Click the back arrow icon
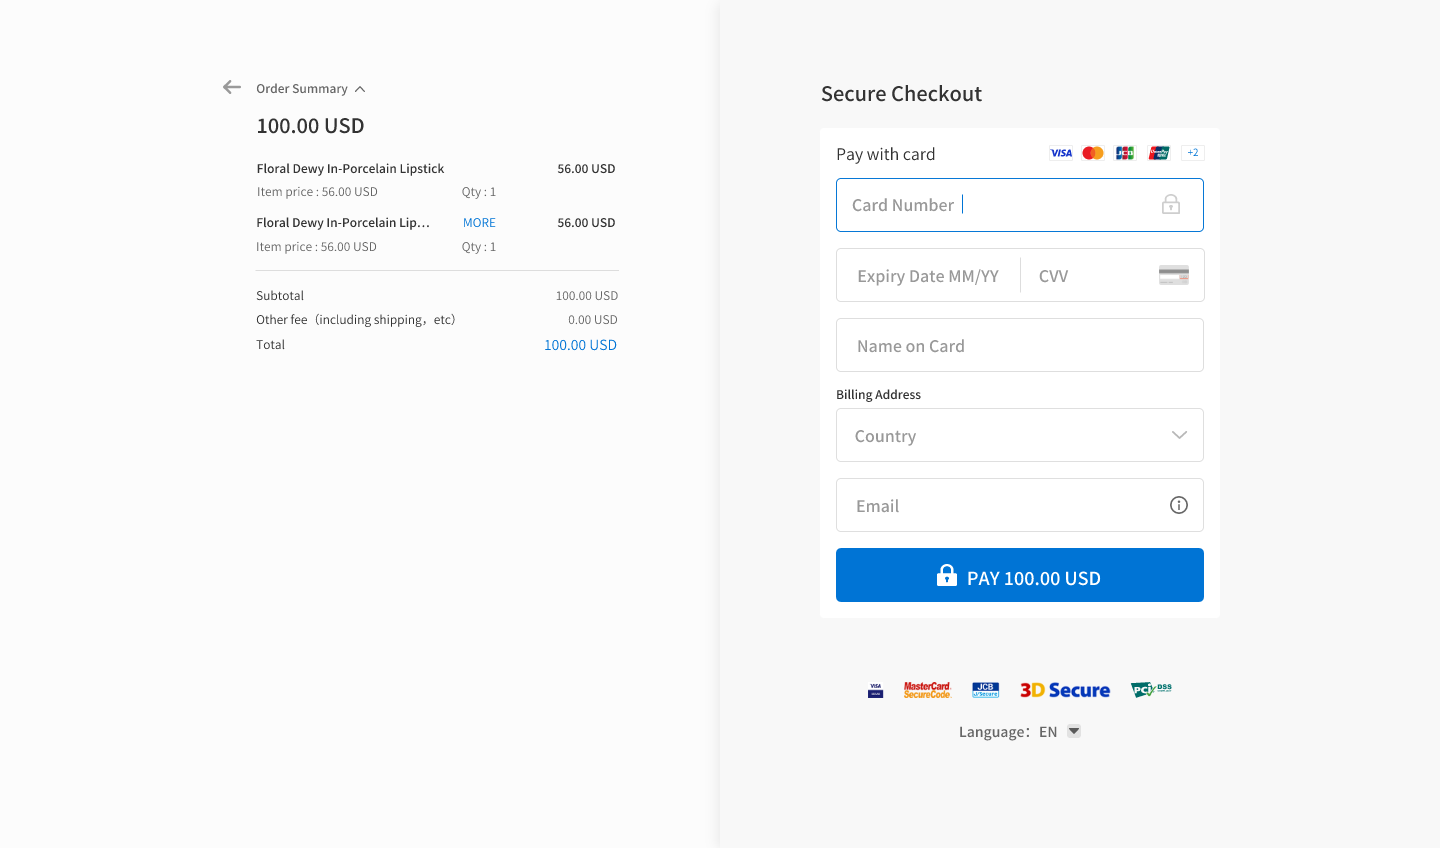The image size is (1440, 848). (232, 87)
